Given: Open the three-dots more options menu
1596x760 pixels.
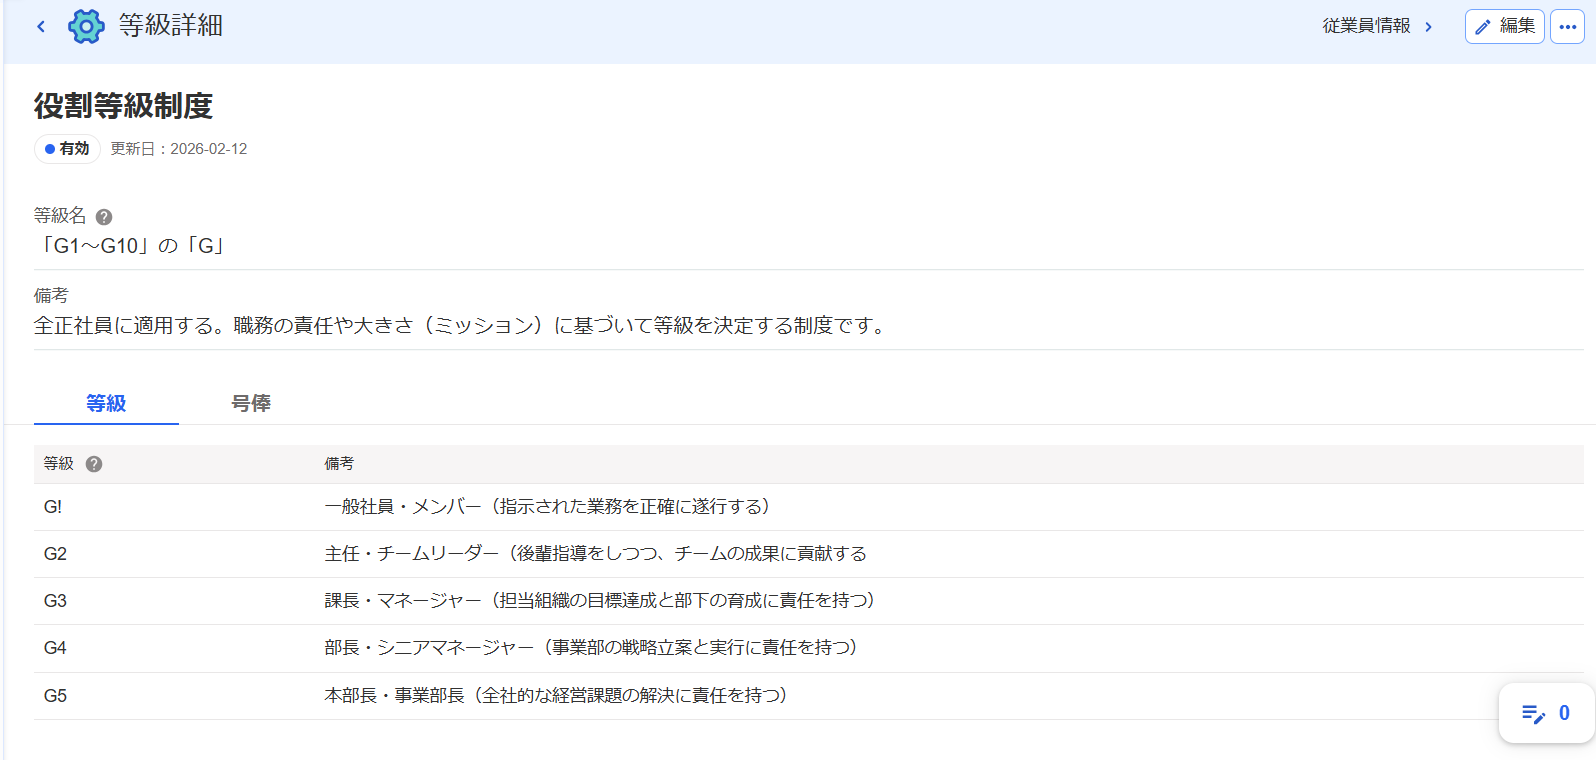Looking at the screenshot, I should pos(1567,27).
